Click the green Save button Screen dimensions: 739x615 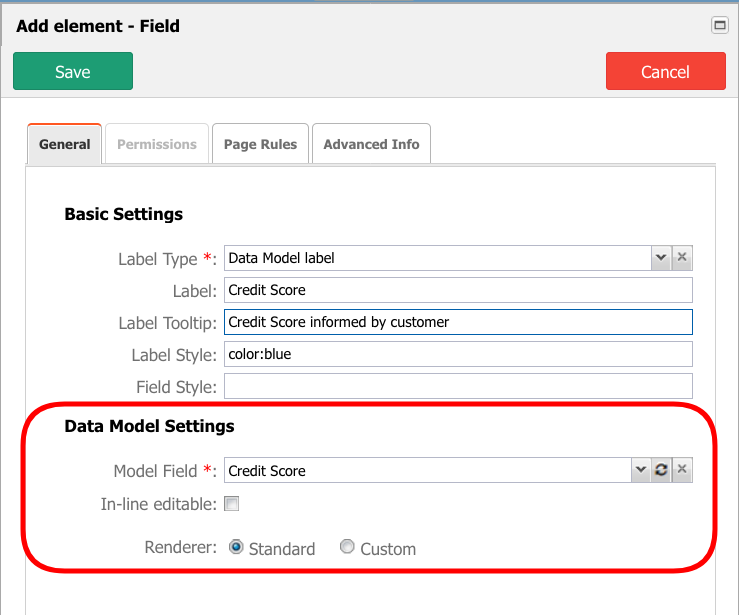(73, 71)
